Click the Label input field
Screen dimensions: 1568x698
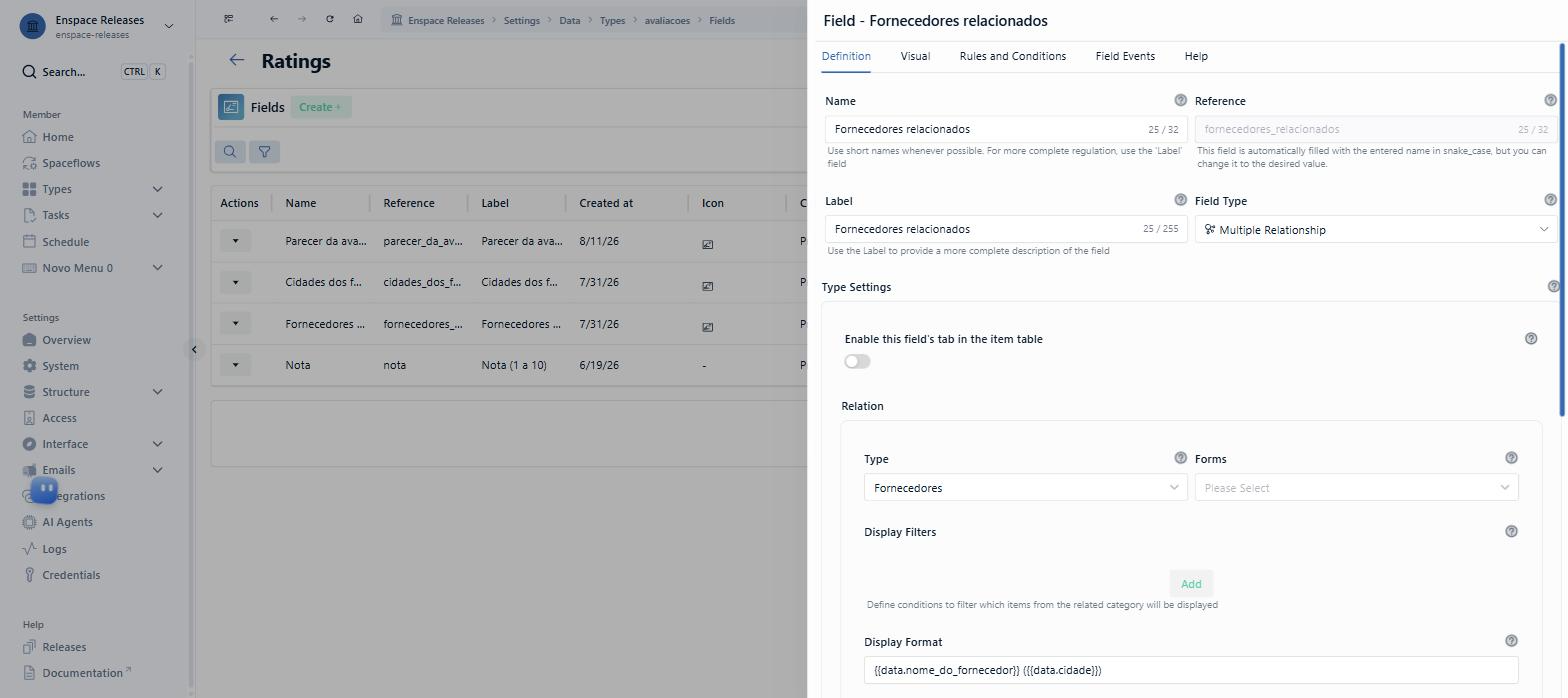(1006, 229)
